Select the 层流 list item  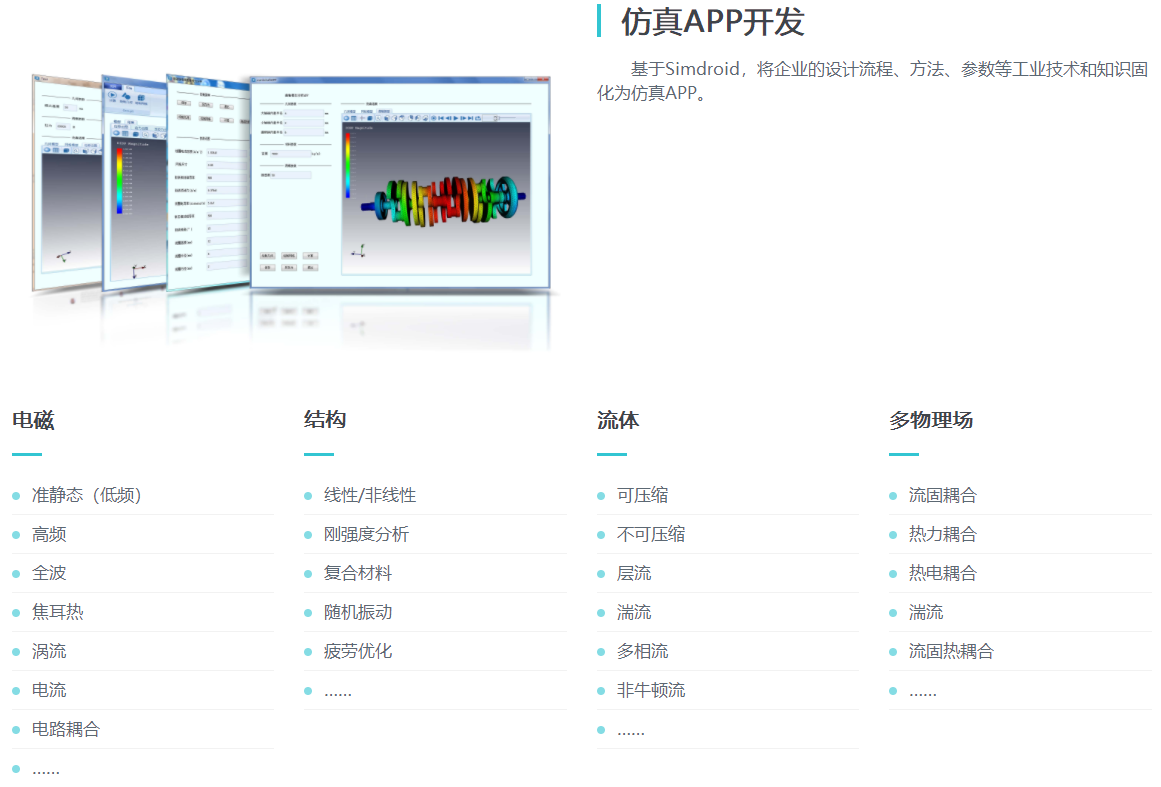[x=634, y=573]
